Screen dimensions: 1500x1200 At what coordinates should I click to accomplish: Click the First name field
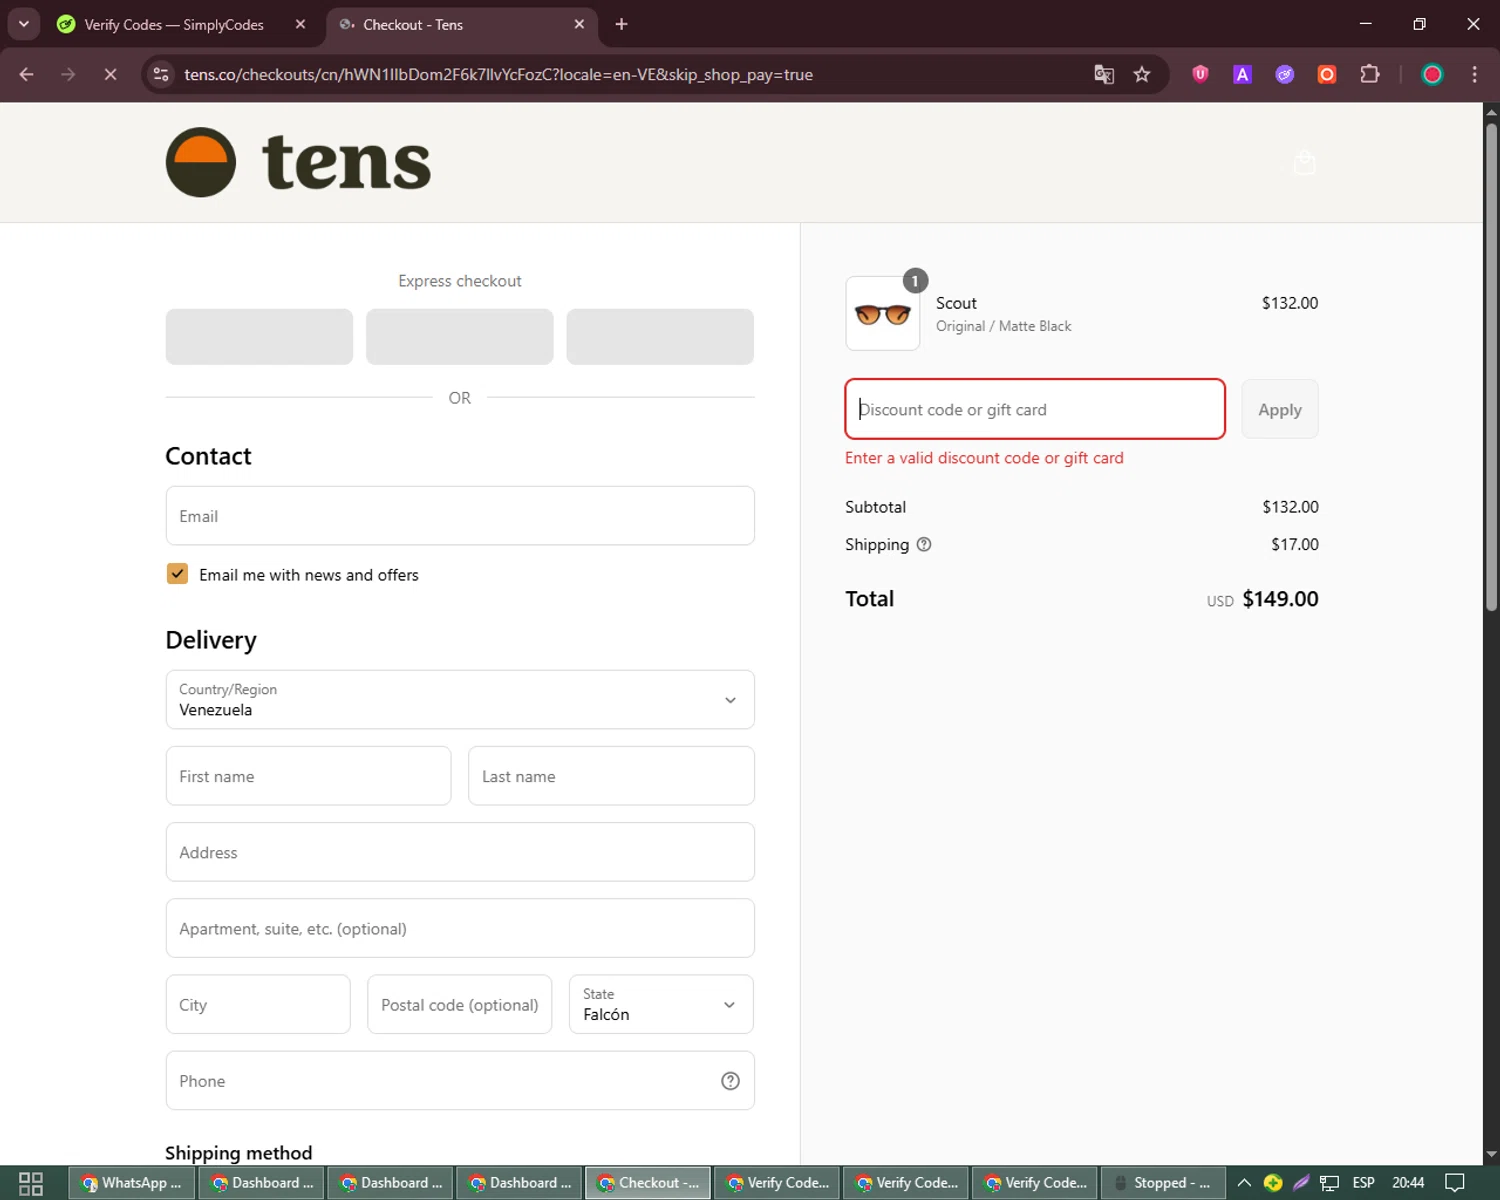coord(308,776)
